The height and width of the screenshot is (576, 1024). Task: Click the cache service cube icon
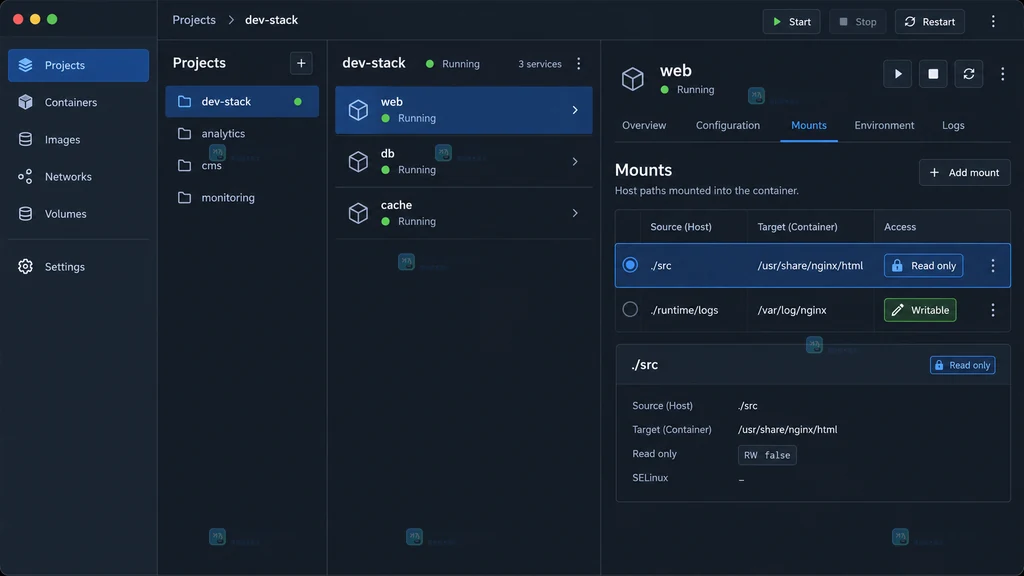point(358,213)
